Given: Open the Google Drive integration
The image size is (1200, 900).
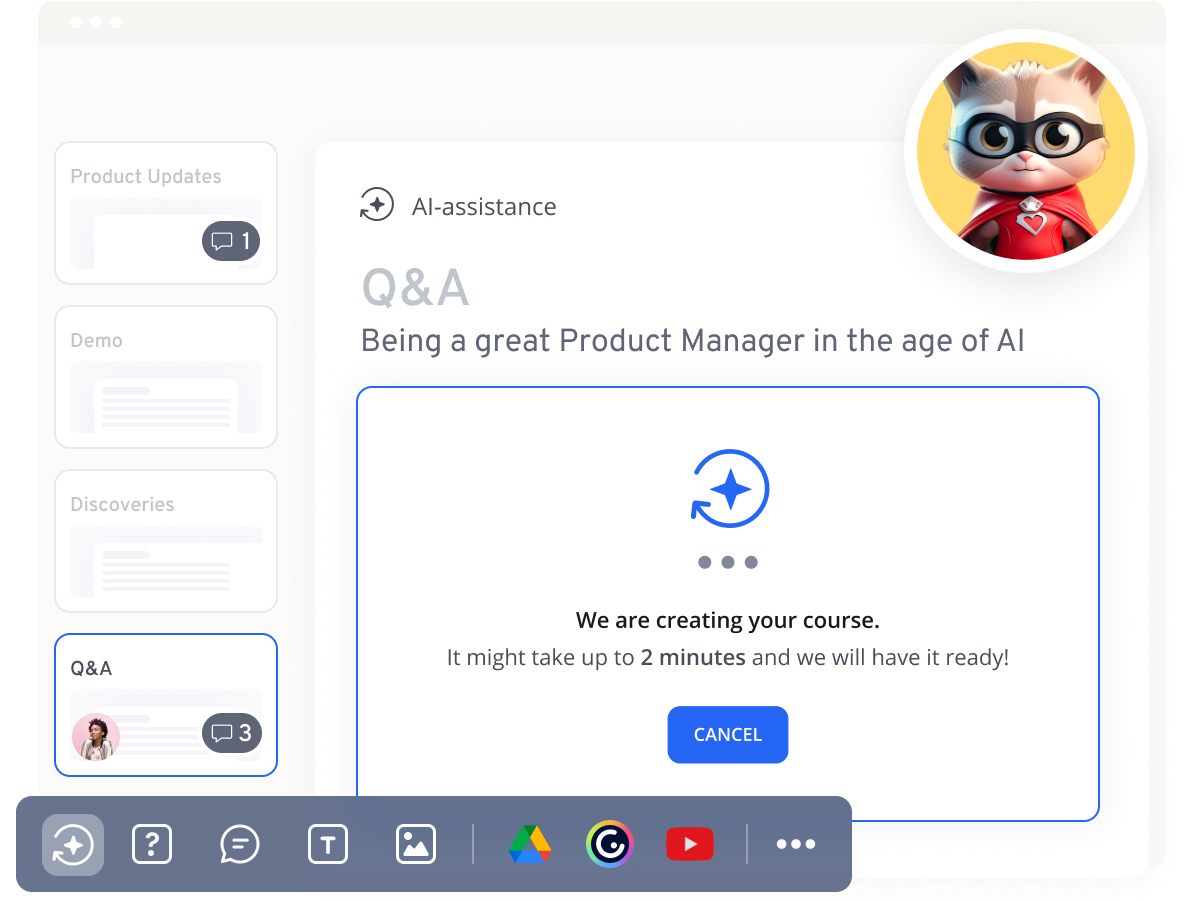Looking at the screenshot, I should [x=528, y=844].
